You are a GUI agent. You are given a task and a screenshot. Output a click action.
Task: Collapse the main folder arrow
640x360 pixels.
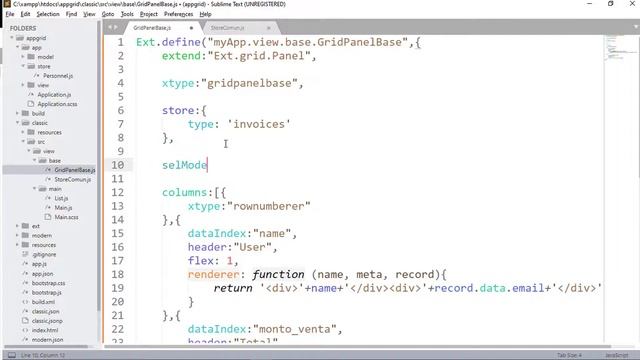(35, 189)
